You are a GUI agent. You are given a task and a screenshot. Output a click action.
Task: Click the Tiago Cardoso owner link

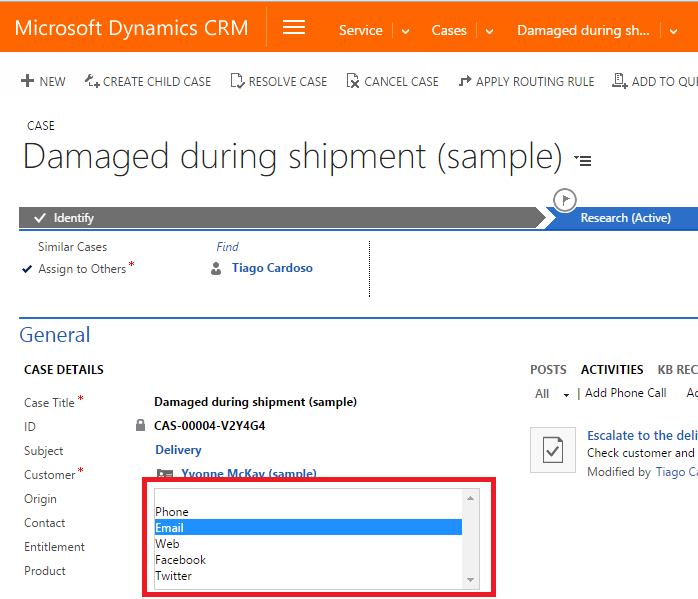click(x=272, y=268)
